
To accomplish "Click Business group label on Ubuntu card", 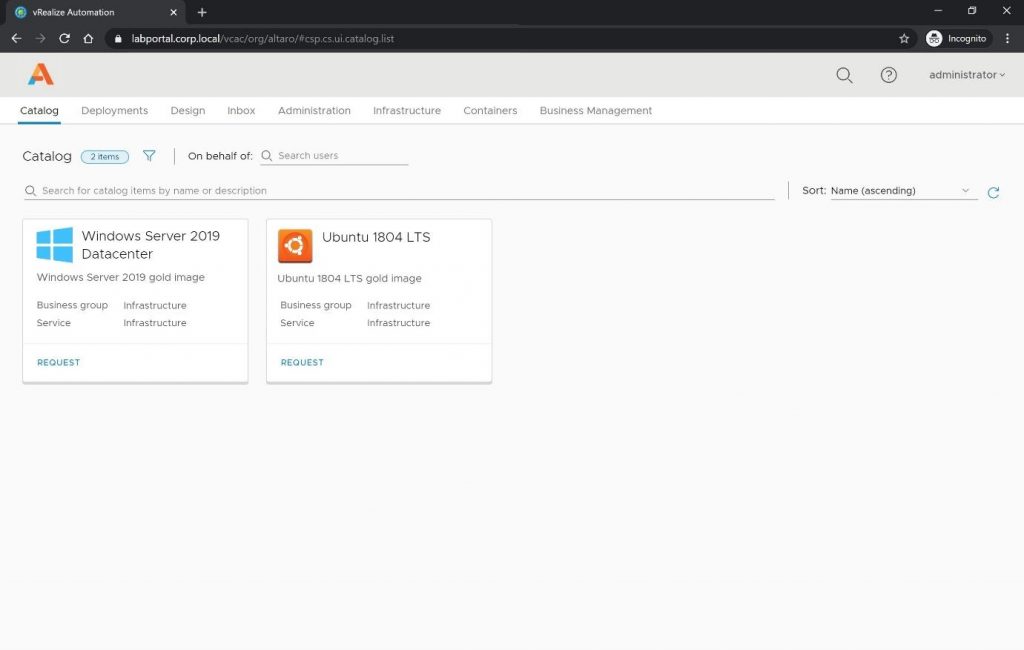I will [x=315, y=305].
